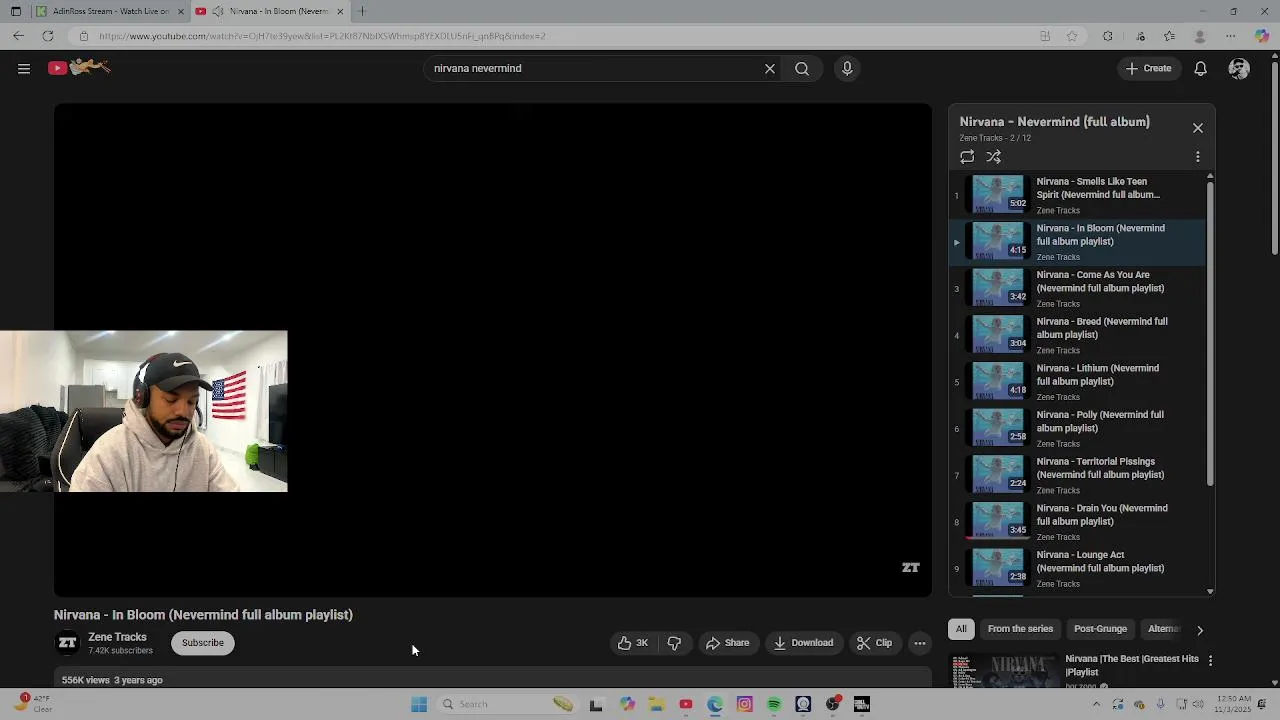Image resolution: width=1280 pixels, height=720 pixels.
Task: Select Post-Grunge chip
Action: (x=1100, y=629)
